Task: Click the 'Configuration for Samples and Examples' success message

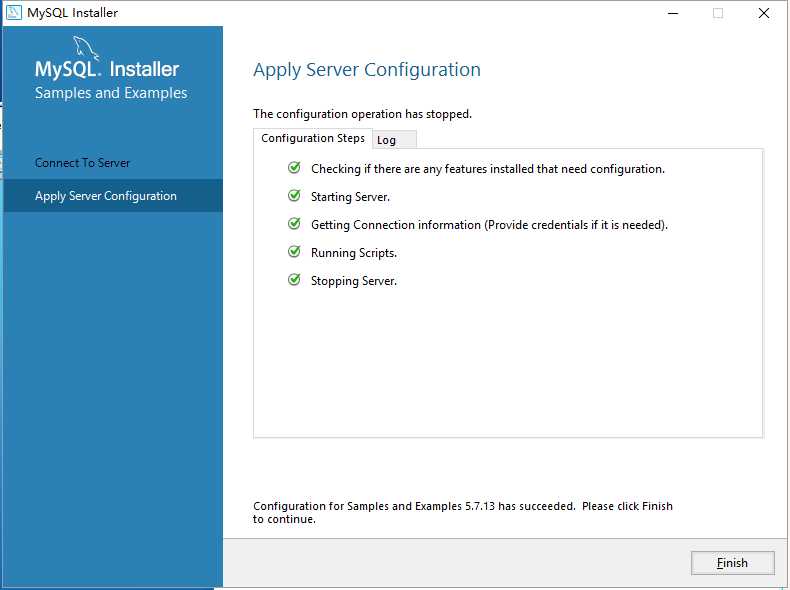Action: click(463, 512)
